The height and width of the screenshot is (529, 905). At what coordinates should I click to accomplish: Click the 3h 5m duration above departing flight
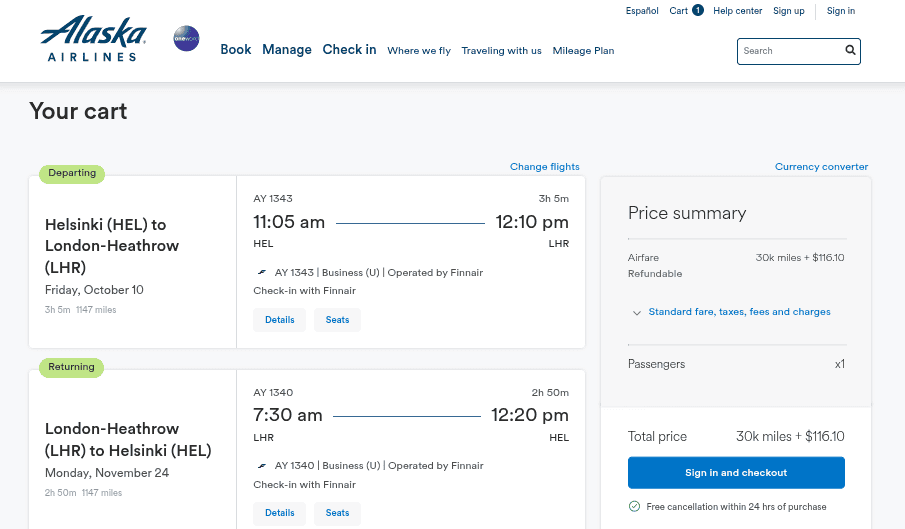(x=554, y=198)
